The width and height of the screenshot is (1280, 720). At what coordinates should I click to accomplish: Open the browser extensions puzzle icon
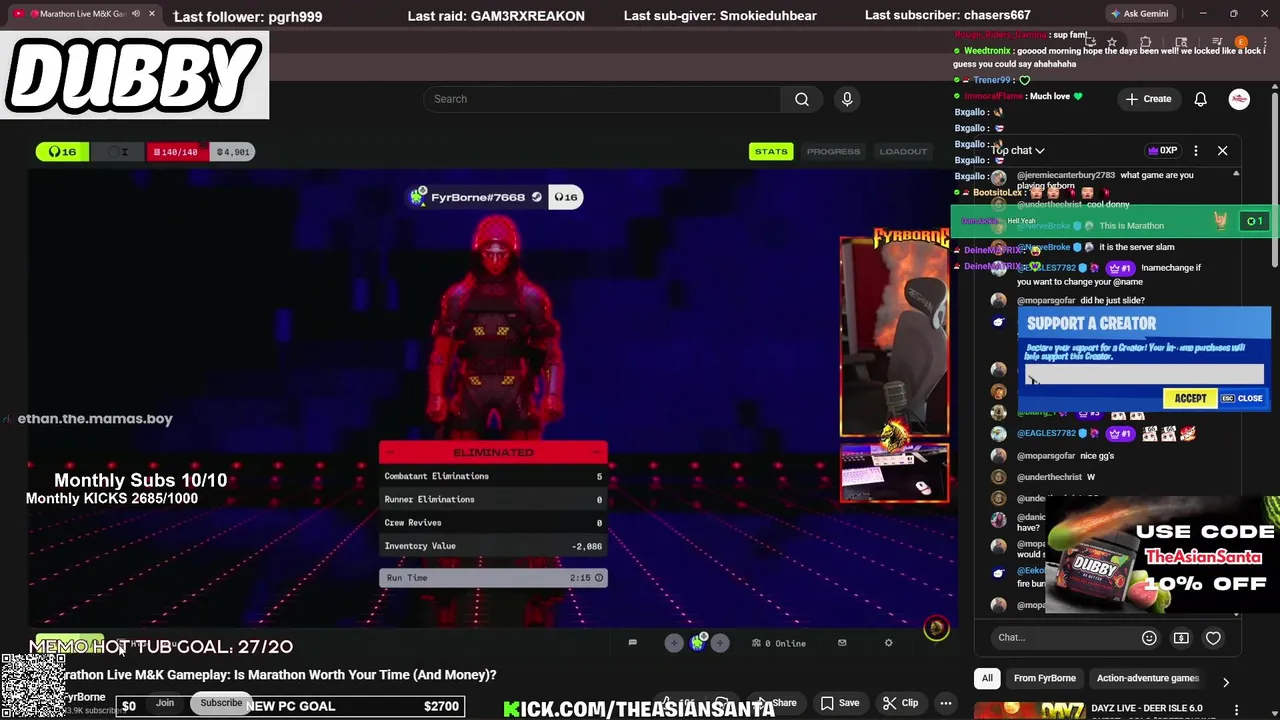click(1146, 42)
